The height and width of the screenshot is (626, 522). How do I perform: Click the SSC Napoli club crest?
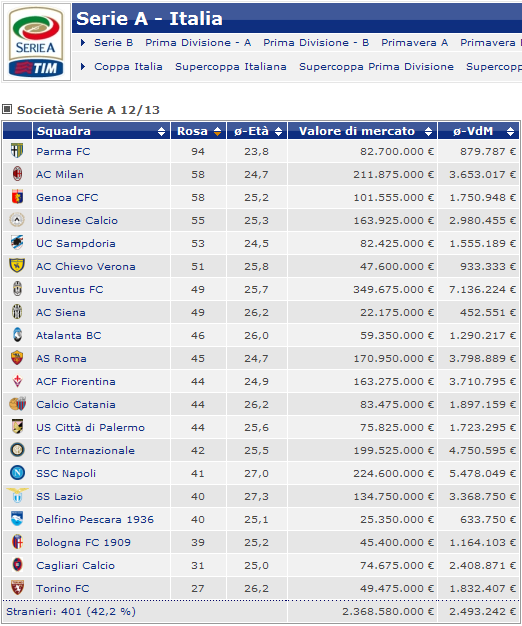point(17,473)
